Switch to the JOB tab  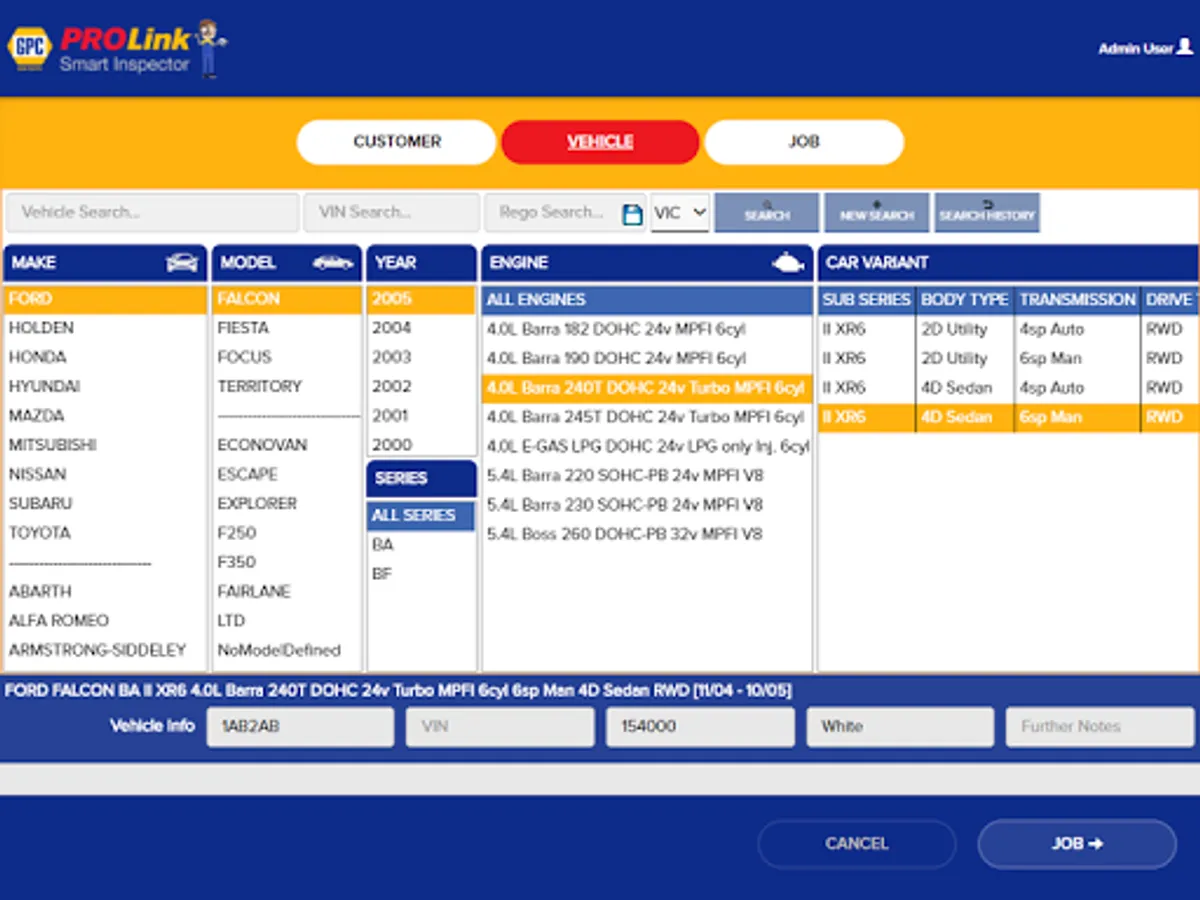804,142
